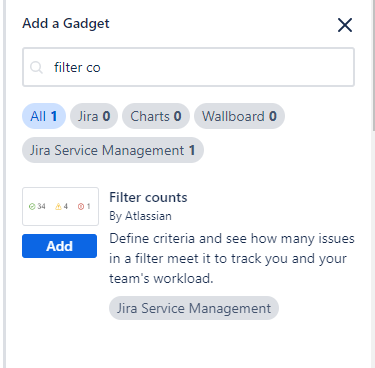Click the Filter counts preview thumbnail
The width and height of the screenshot is (375, 368).
(x=60, y=206)
